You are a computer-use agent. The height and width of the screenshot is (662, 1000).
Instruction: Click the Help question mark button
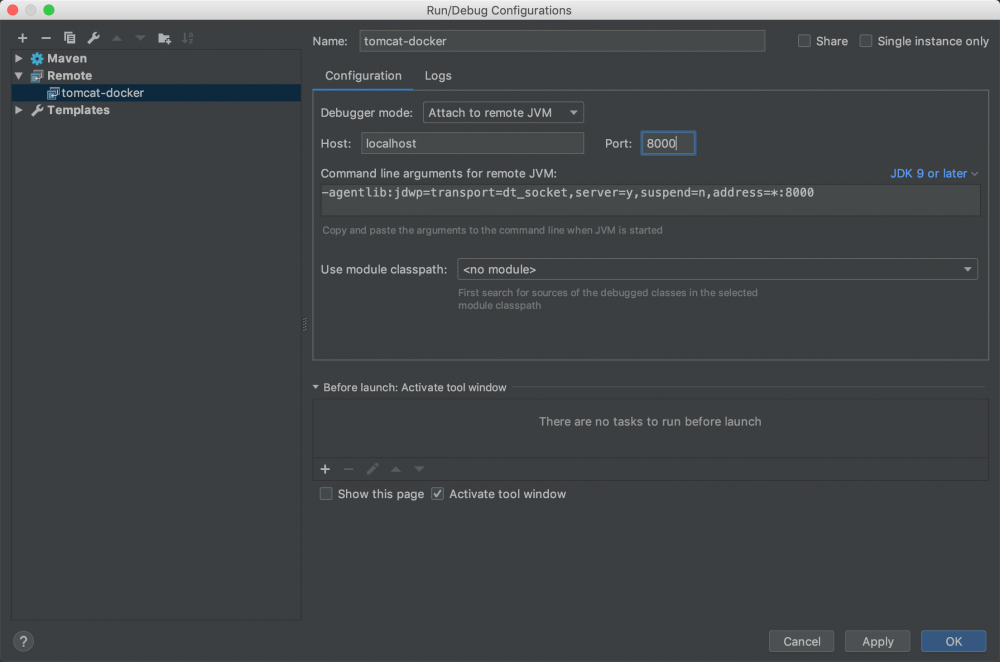coord(24,641)
